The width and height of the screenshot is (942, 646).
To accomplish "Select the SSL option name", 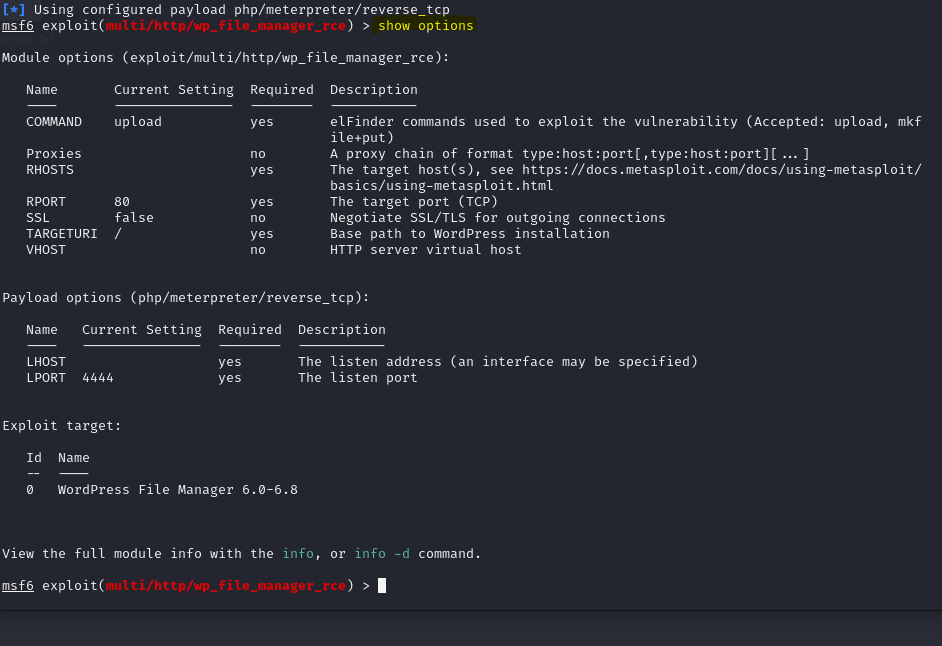I will (x=38, y=218).
